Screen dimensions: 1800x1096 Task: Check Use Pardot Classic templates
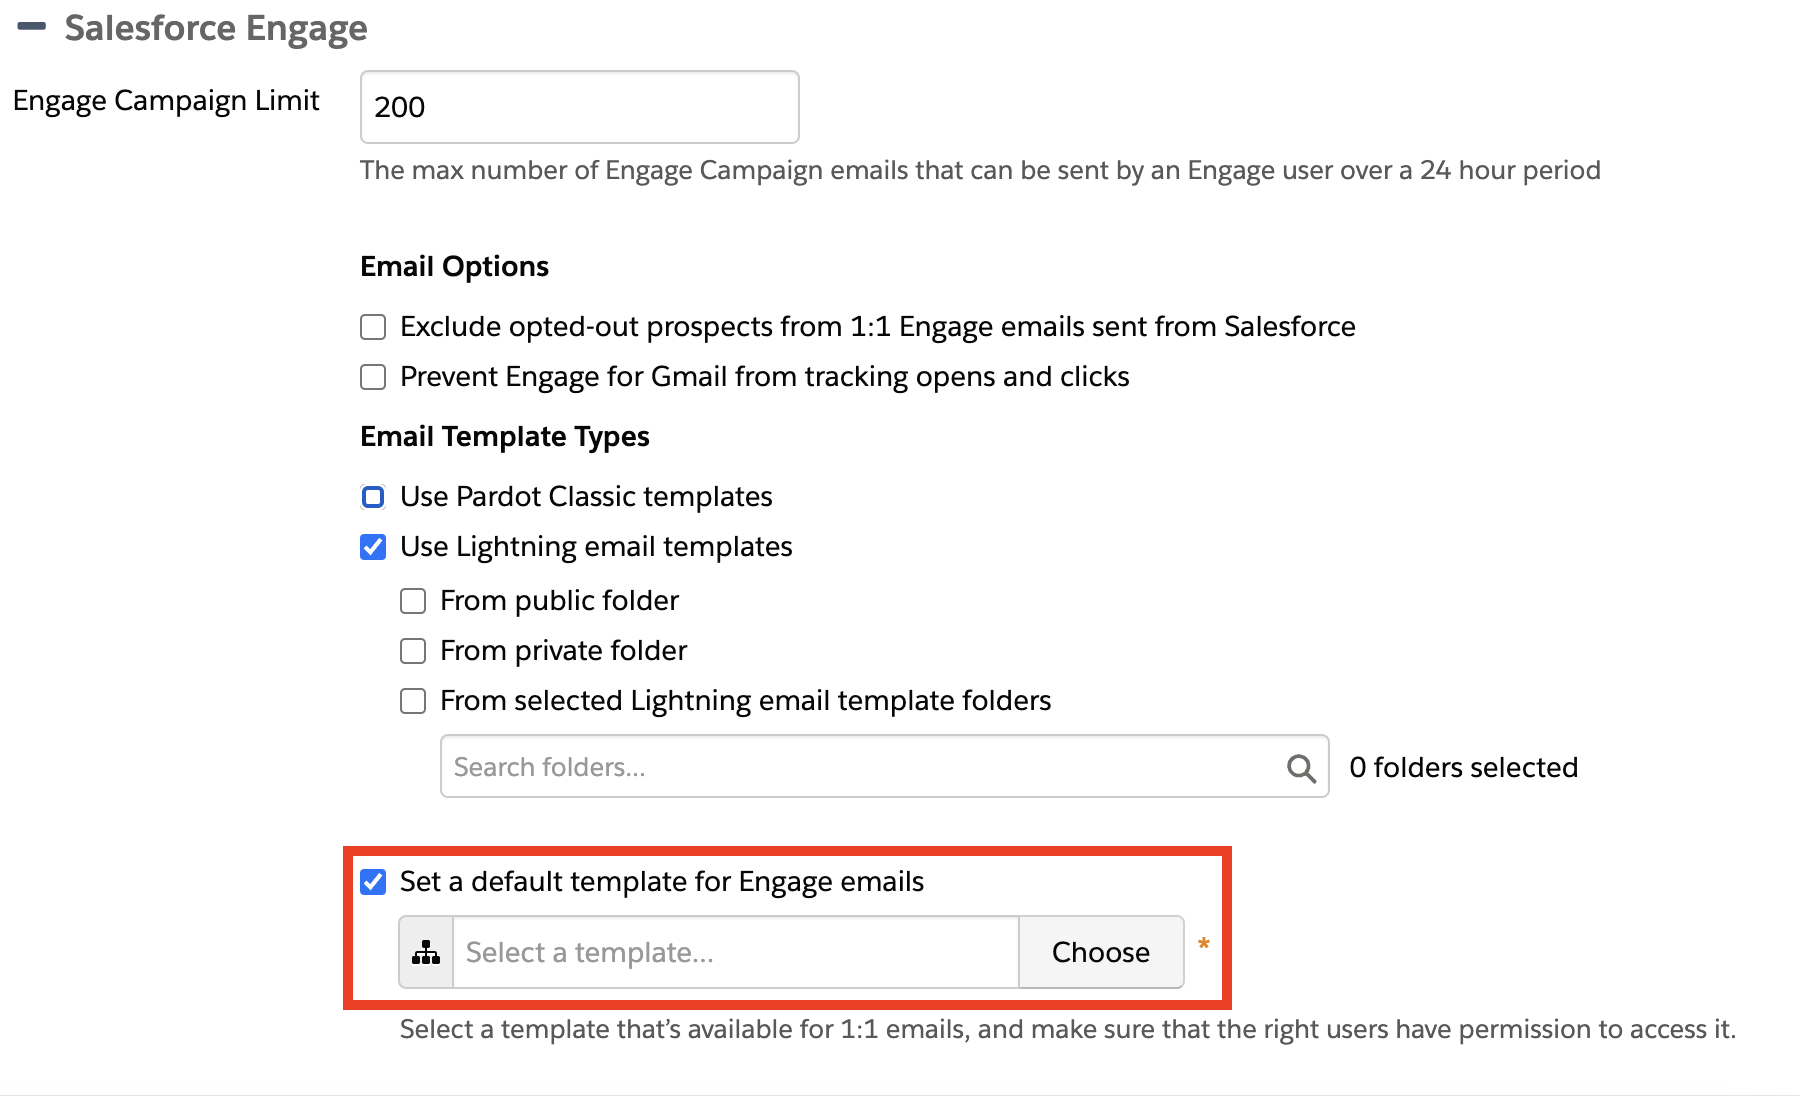point(372,496)
